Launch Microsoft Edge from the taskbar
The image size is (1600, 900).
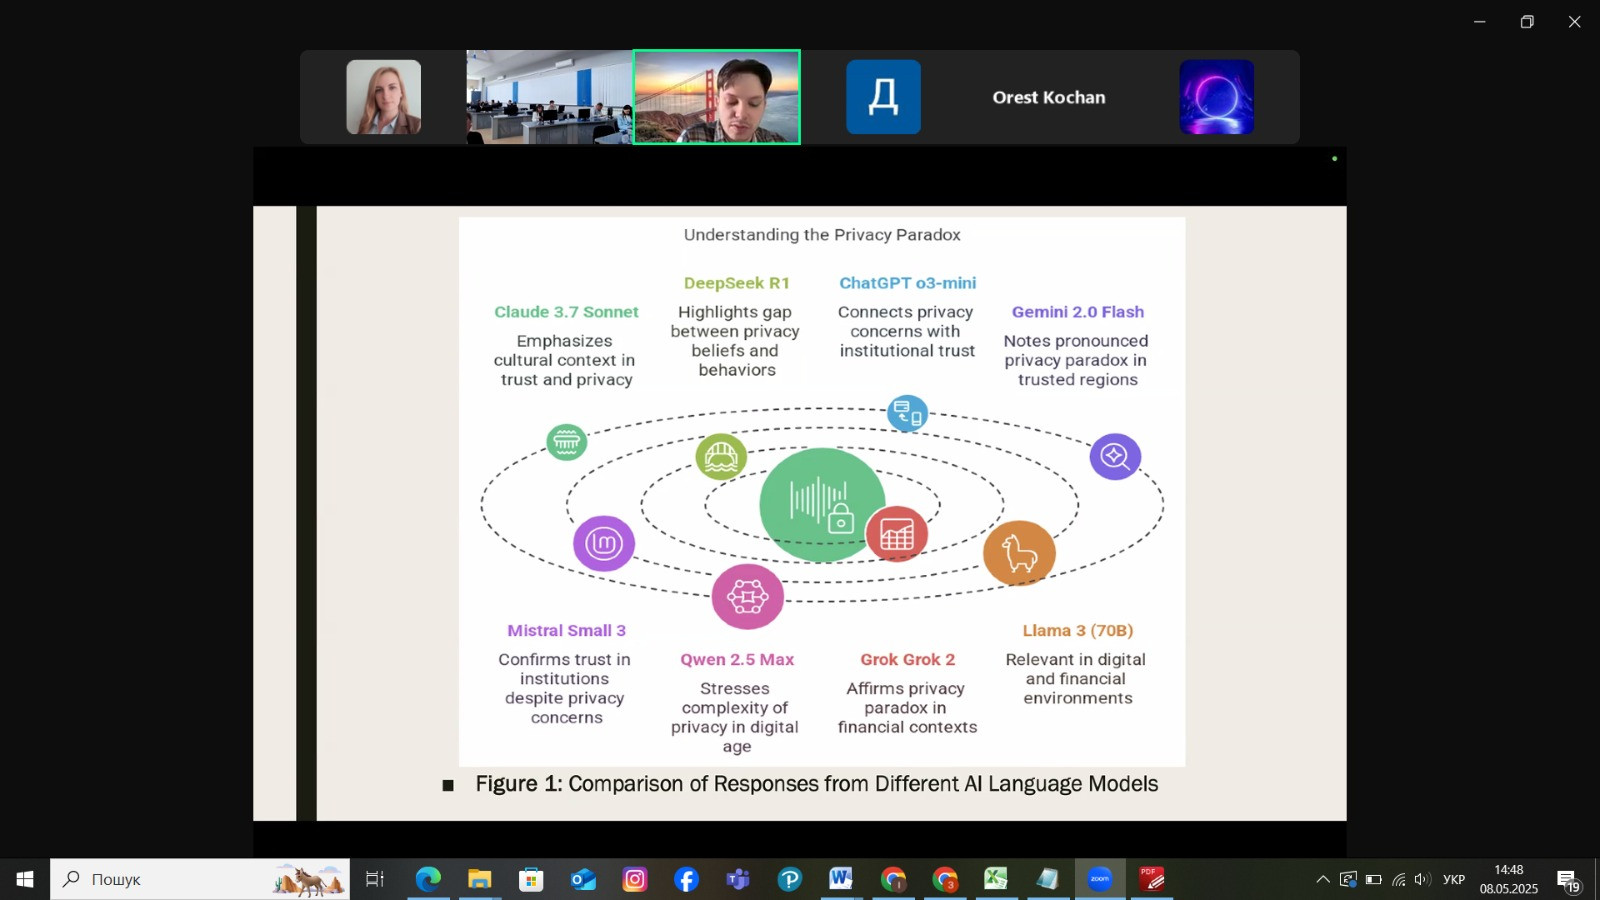[x=428, y=879]
